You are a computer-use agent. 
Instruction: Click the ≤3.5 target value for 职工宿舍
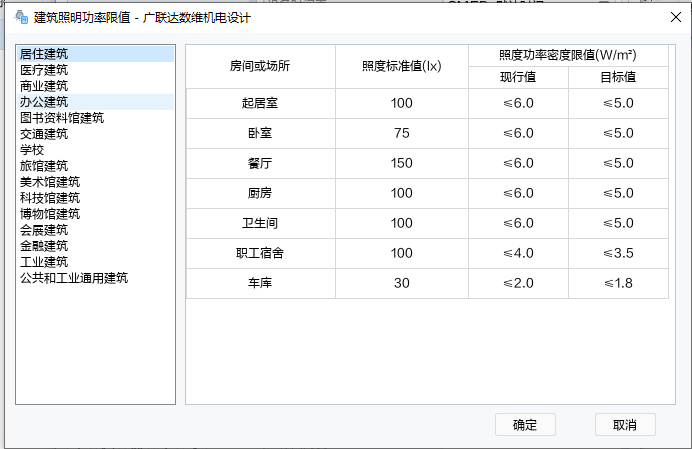point(618,253)
